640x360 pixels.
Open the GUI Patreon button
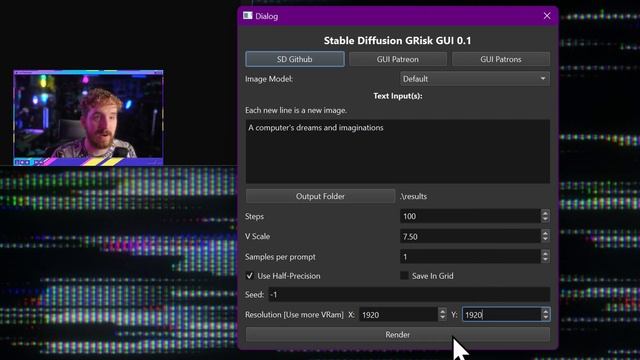tap(398, 59)
